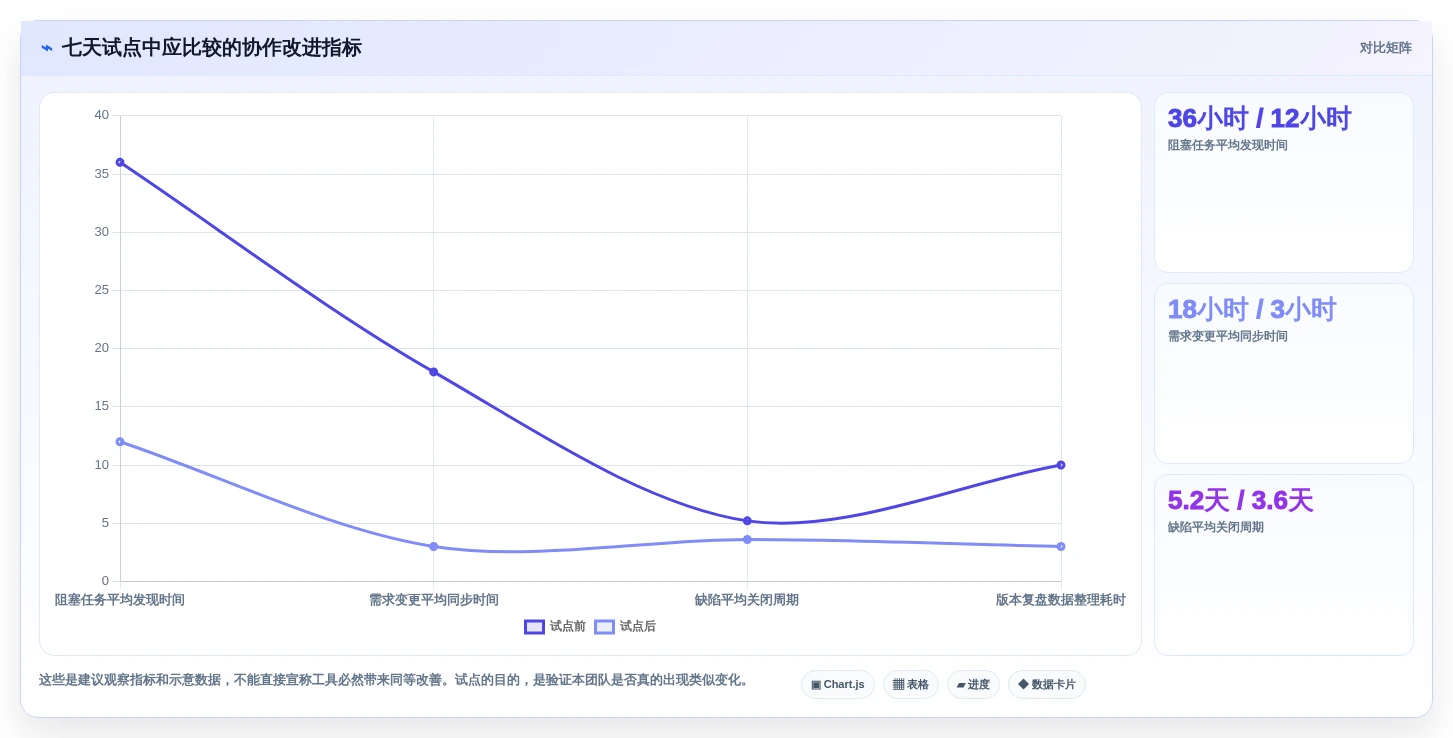This screenshot has width=1453, height=738.
Task: Click the 36小时 / 12小时 stat card
Action: point(1284,183)
